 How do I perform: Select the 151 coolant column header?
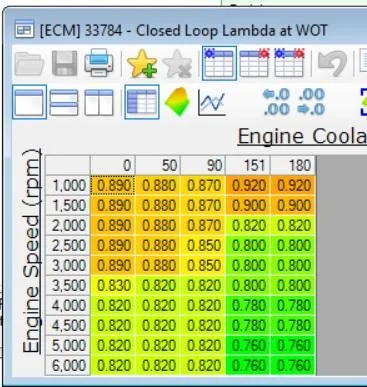[248, 165]
